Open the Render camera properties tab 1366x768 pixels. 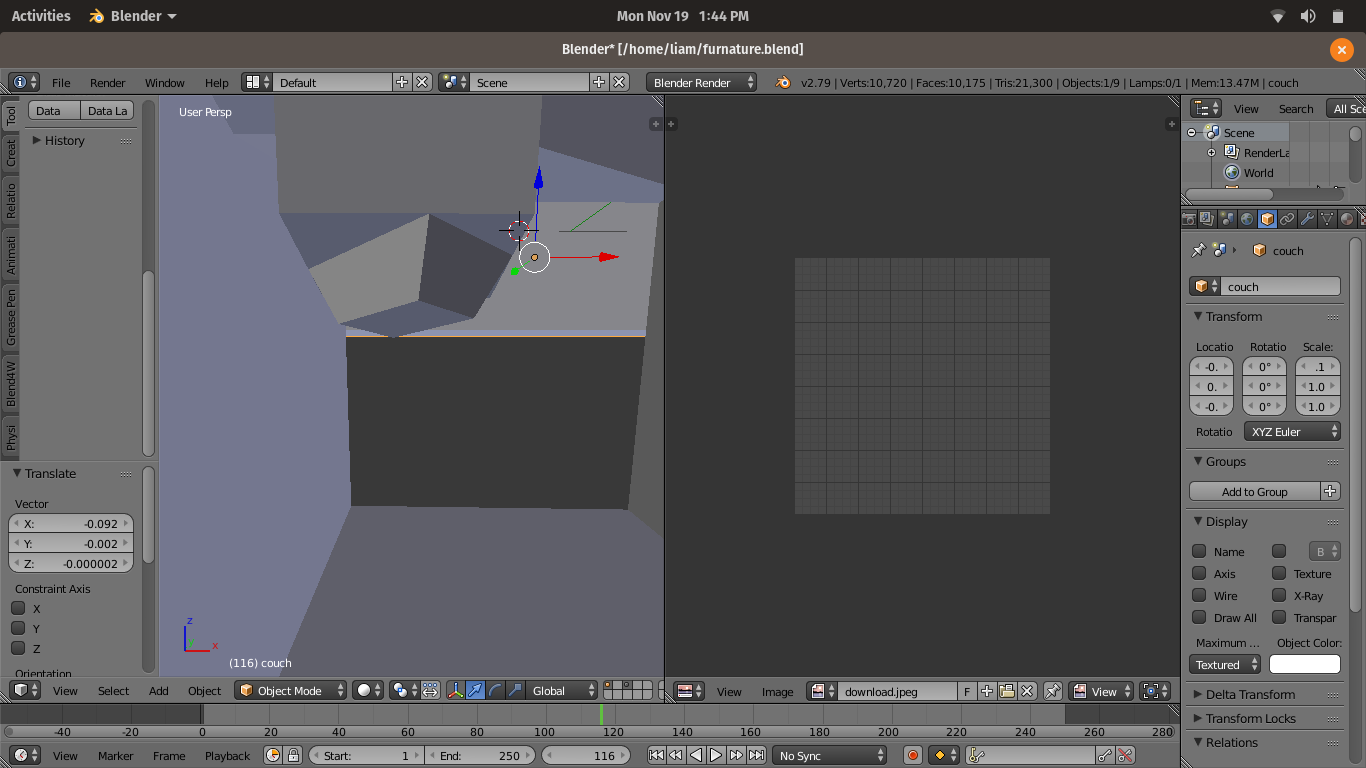1189,219
